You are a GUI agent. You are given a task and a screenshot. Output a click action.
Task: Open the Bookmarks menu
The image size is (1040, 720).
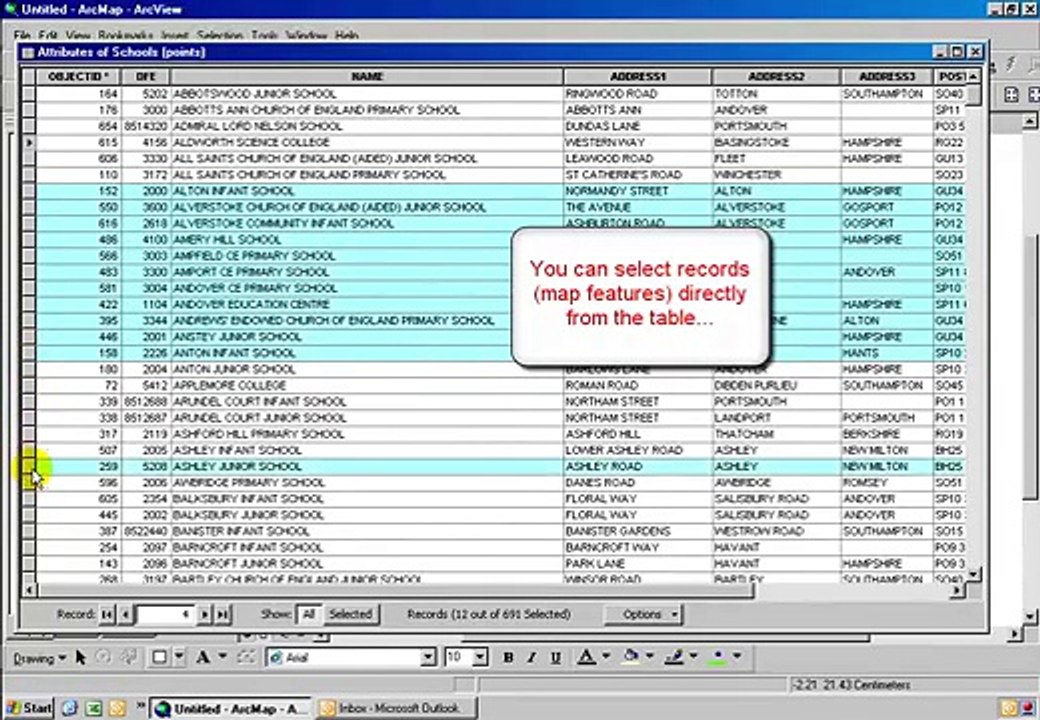[x=125, y=35]
